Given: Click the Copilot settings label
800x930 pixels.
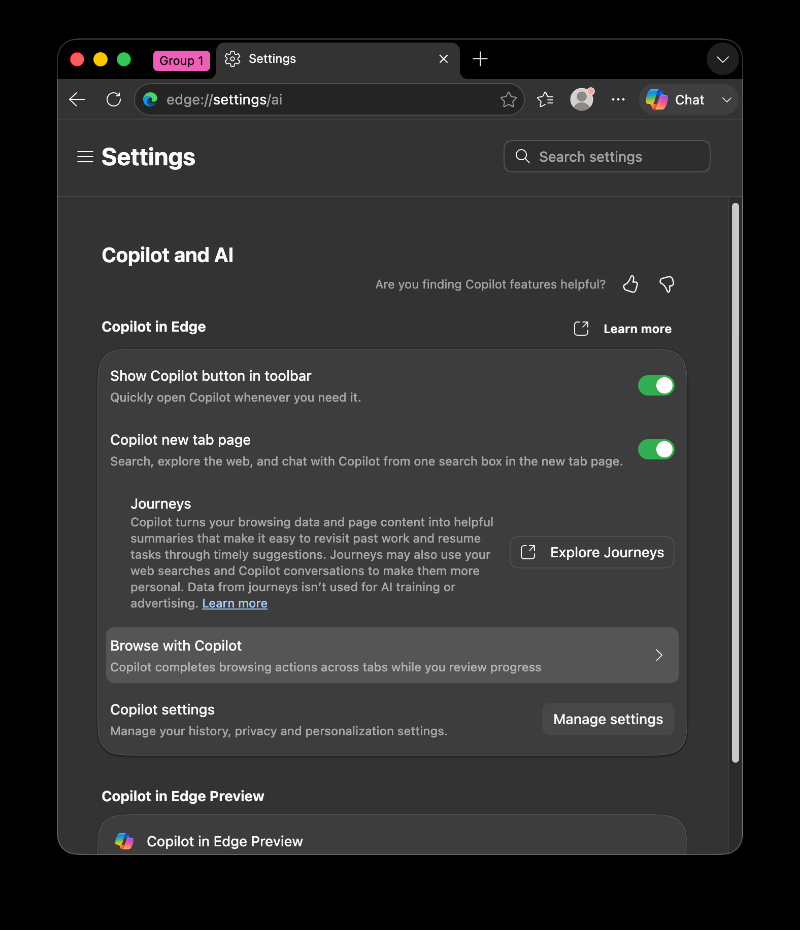Looking at the screenshot, I should (162, 709).
